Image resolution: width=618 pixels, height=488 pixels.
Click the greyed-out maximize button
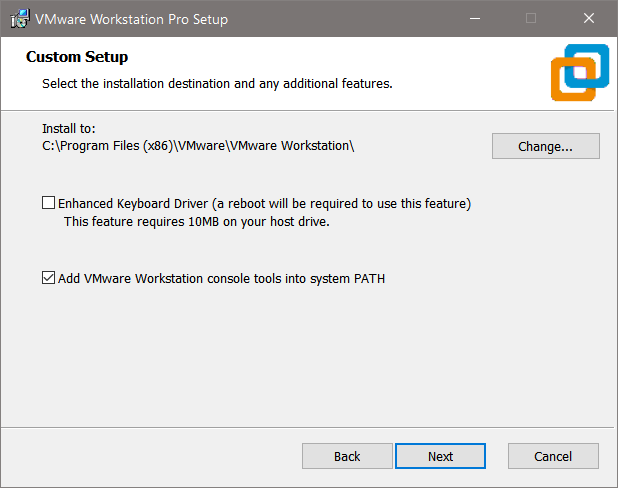point(531,19)
